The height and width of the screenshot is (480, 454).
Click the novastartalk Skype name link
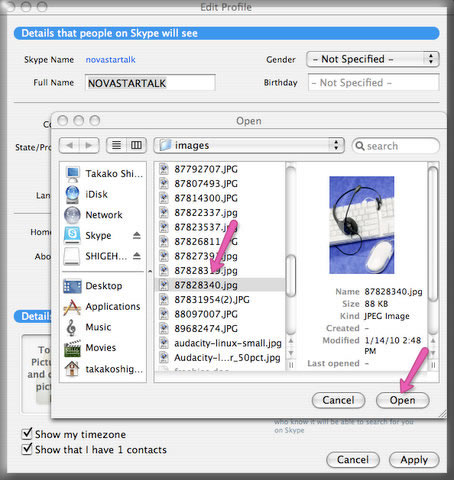(111, 60)
